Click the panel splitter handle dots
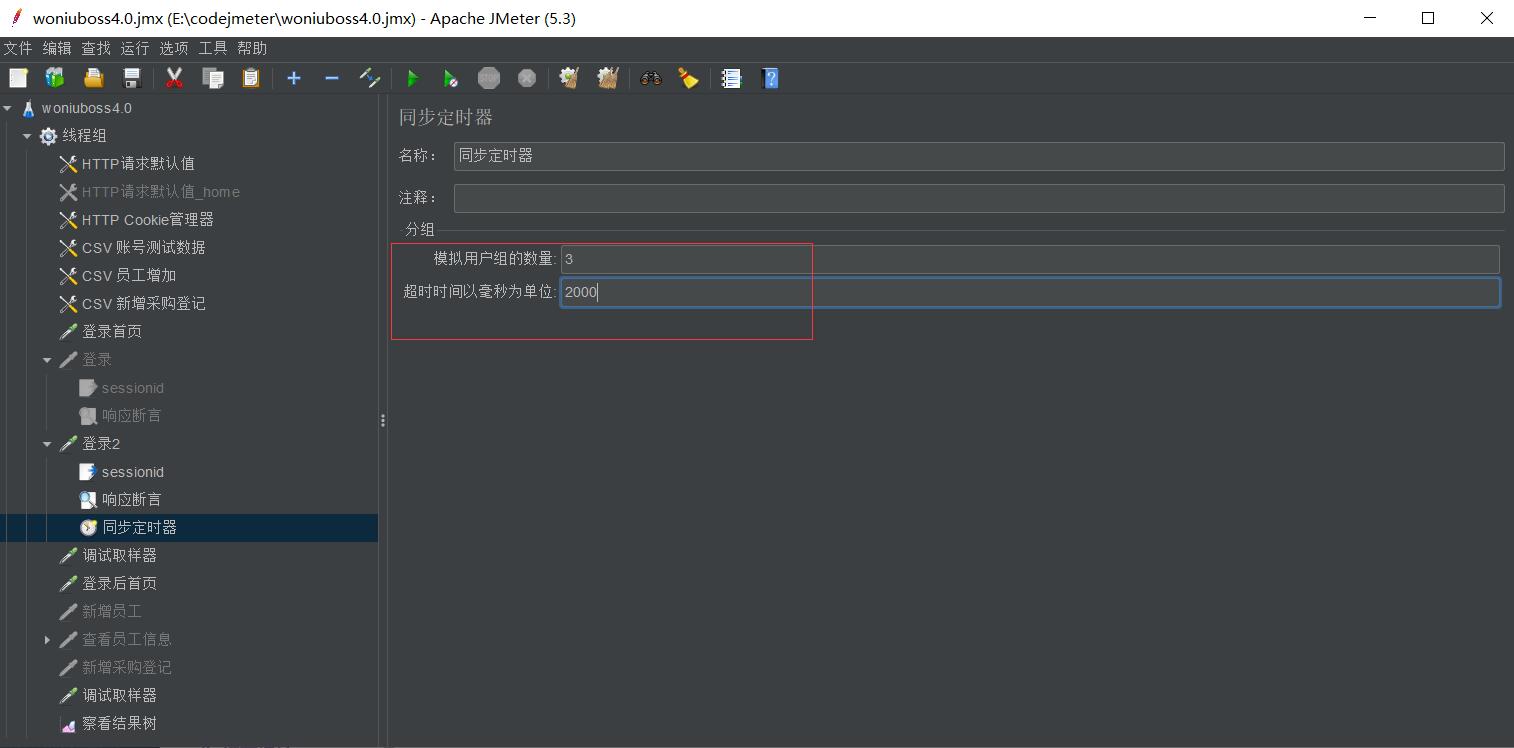1514x748 pixels. 383,421
